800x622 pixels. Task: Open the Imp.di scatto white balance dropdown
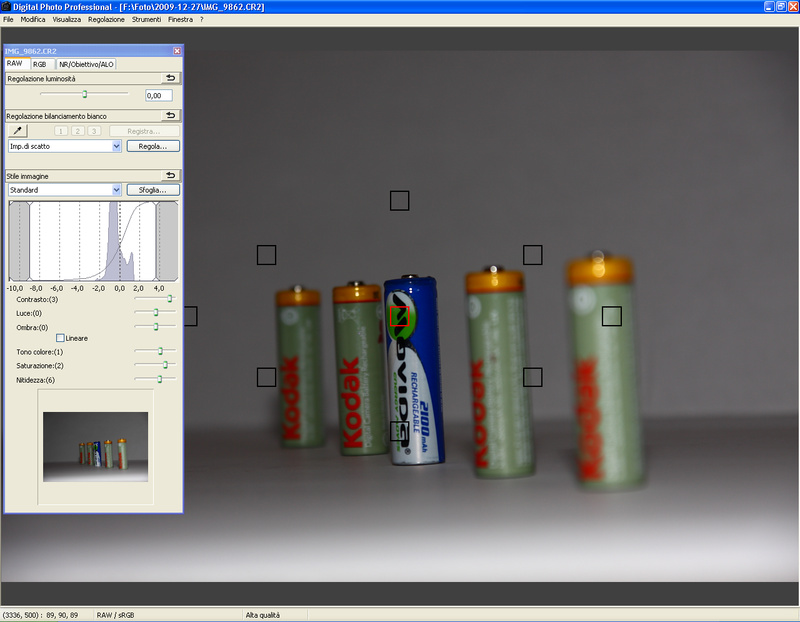(116, 146)
